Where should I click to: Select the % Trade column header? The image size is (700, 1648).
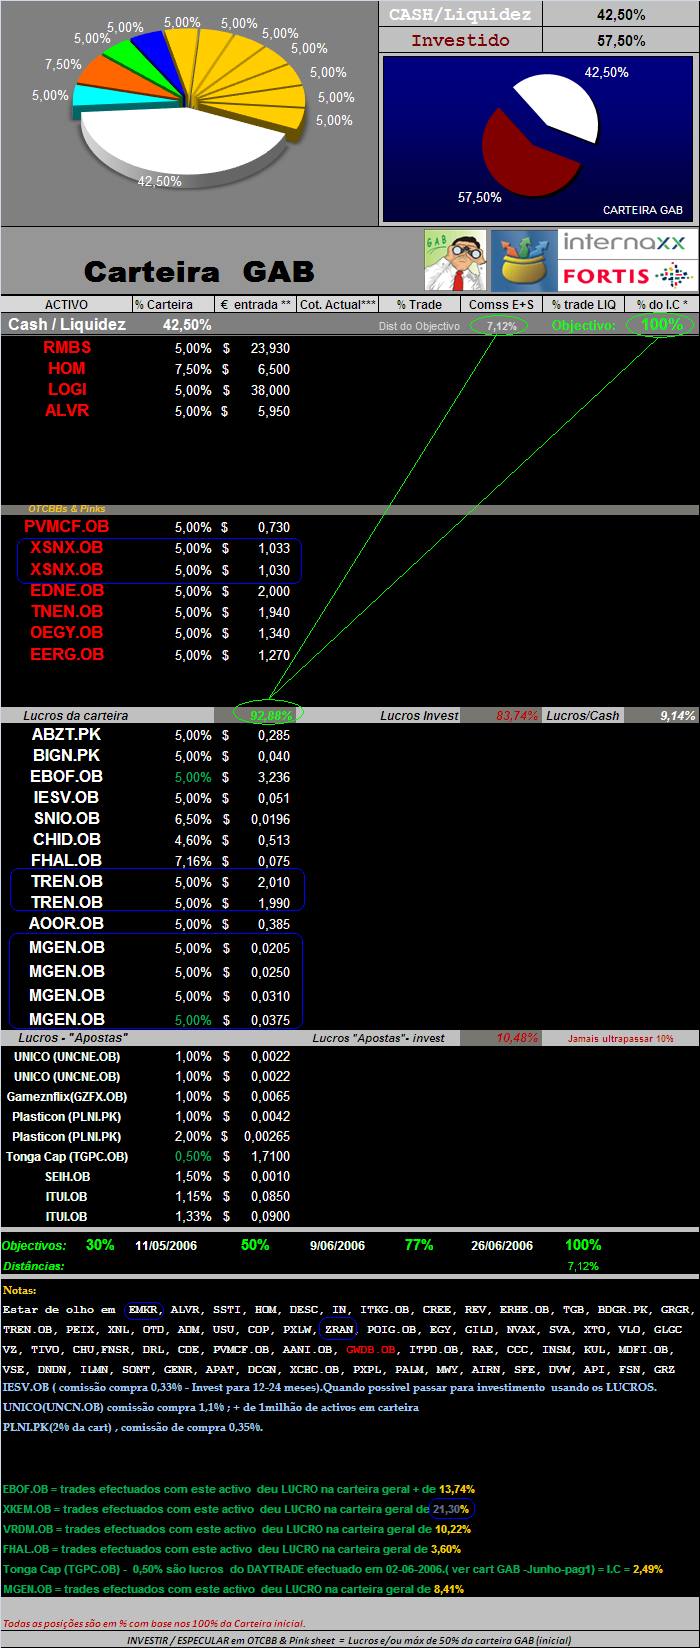click(419, 304)
